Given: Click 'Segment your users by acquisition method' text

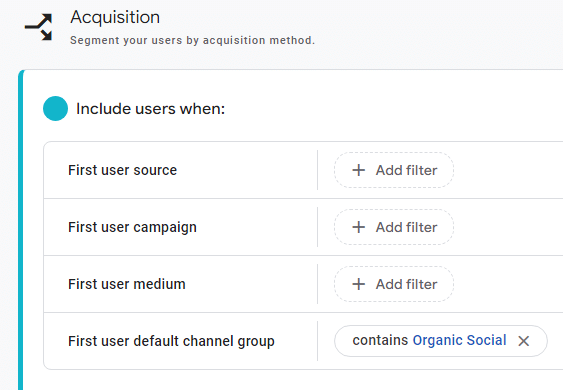Looking at the screenshot, I should tap(192, 40).
